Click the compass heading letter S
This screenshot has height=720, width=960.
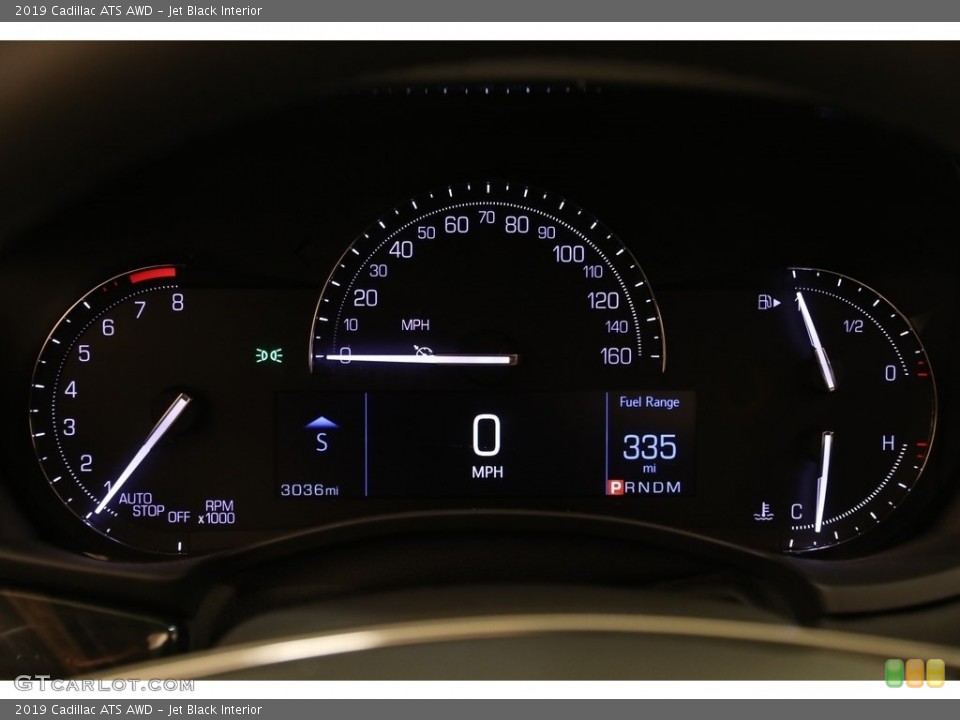[x=321, y=442]
